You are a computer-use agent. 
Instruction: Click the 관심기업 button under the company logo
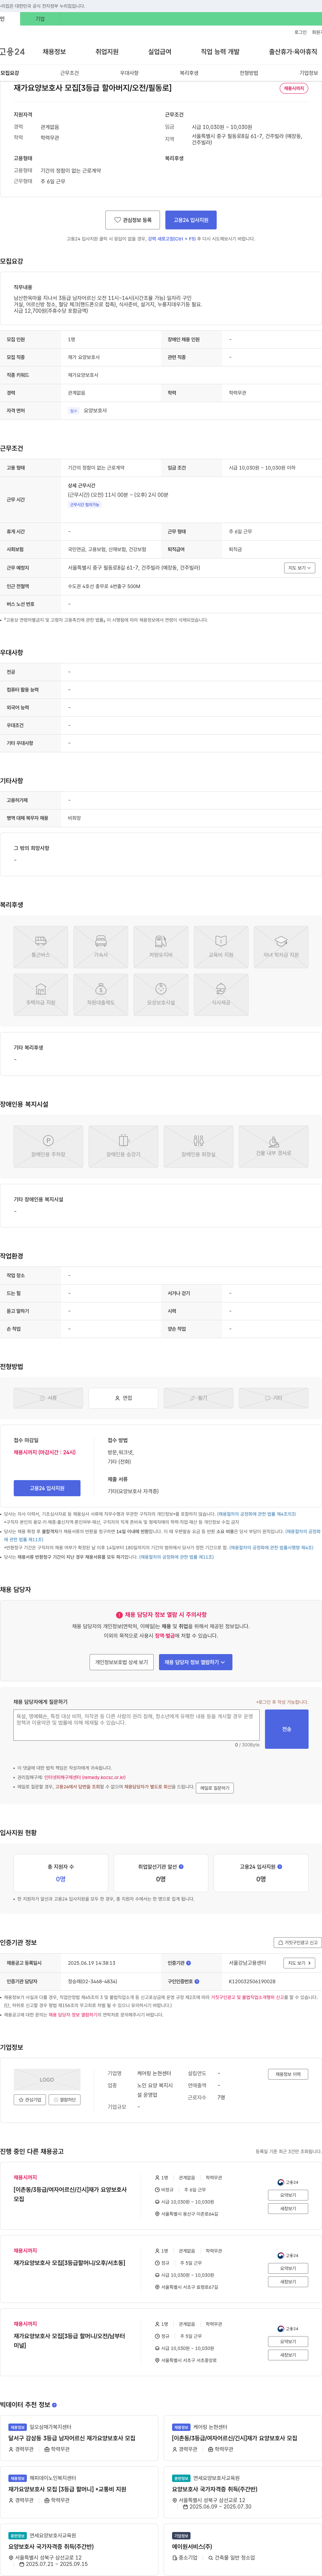30,2100
